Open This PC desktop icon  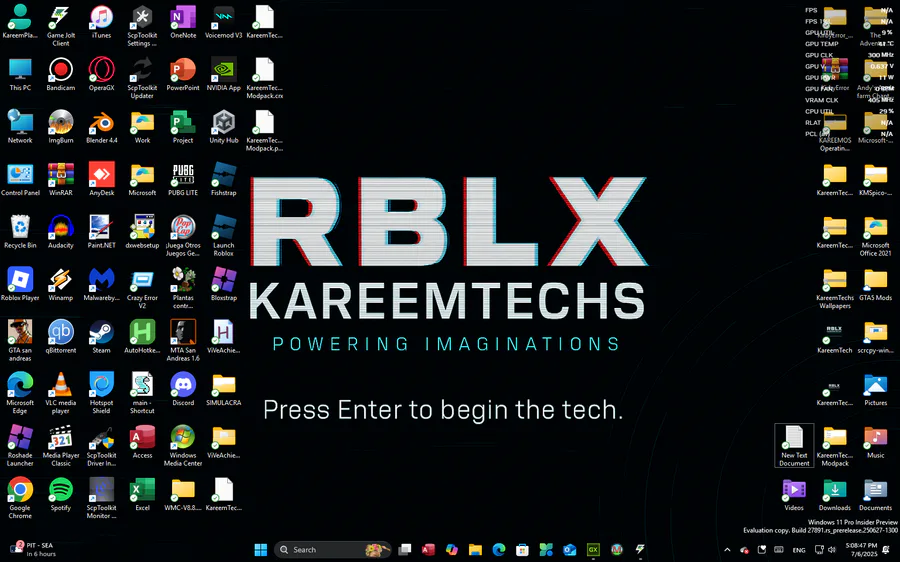20,75
